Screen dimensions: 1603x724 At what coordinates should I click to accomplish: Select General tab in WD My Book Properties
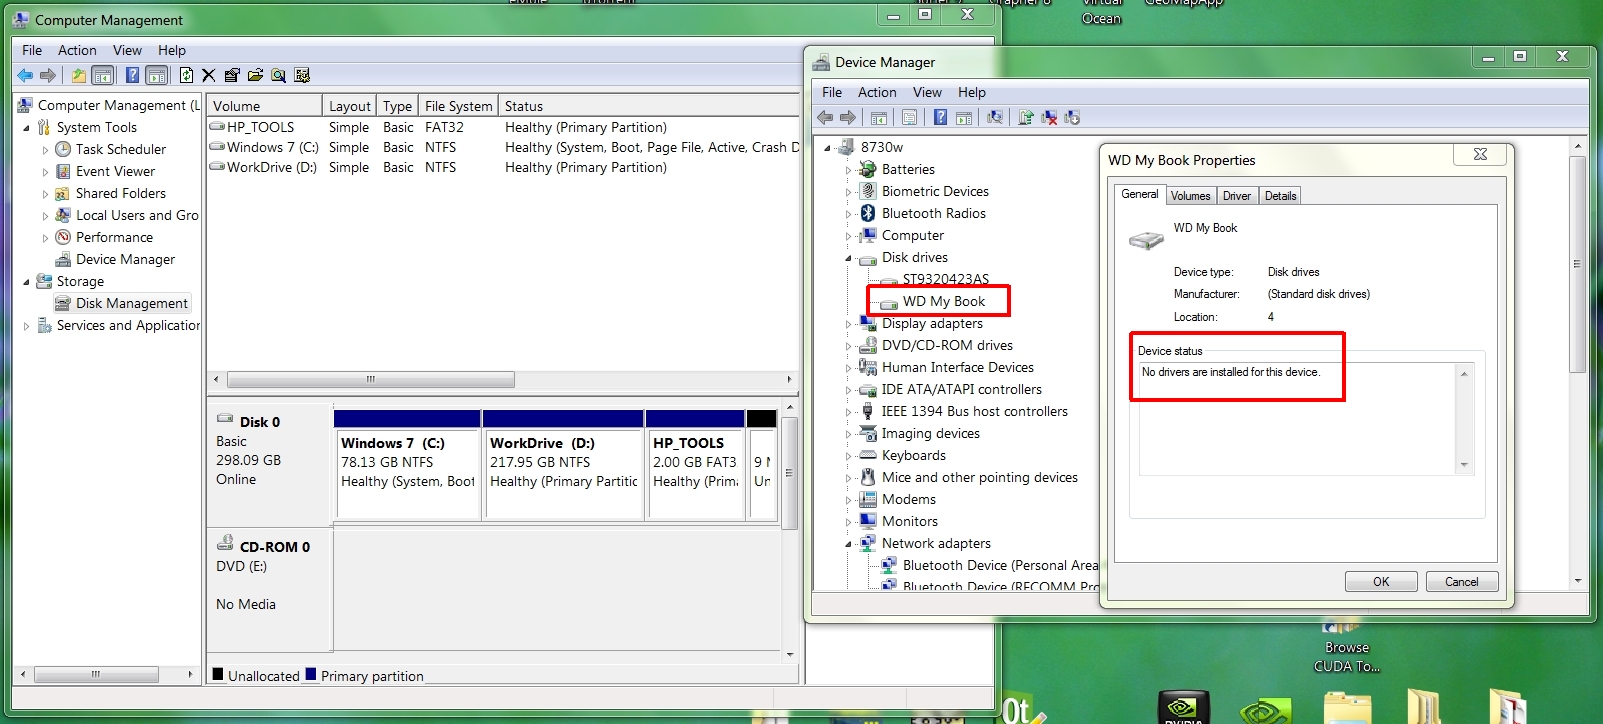(1140, 194)
